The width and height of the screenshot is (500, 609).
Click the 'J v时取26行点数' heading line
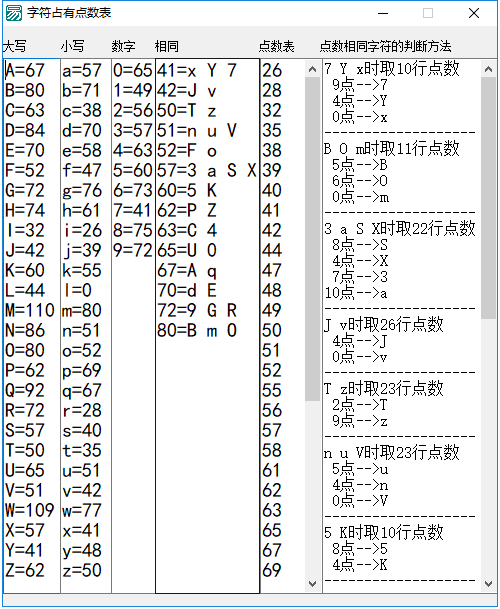[383, 324]
